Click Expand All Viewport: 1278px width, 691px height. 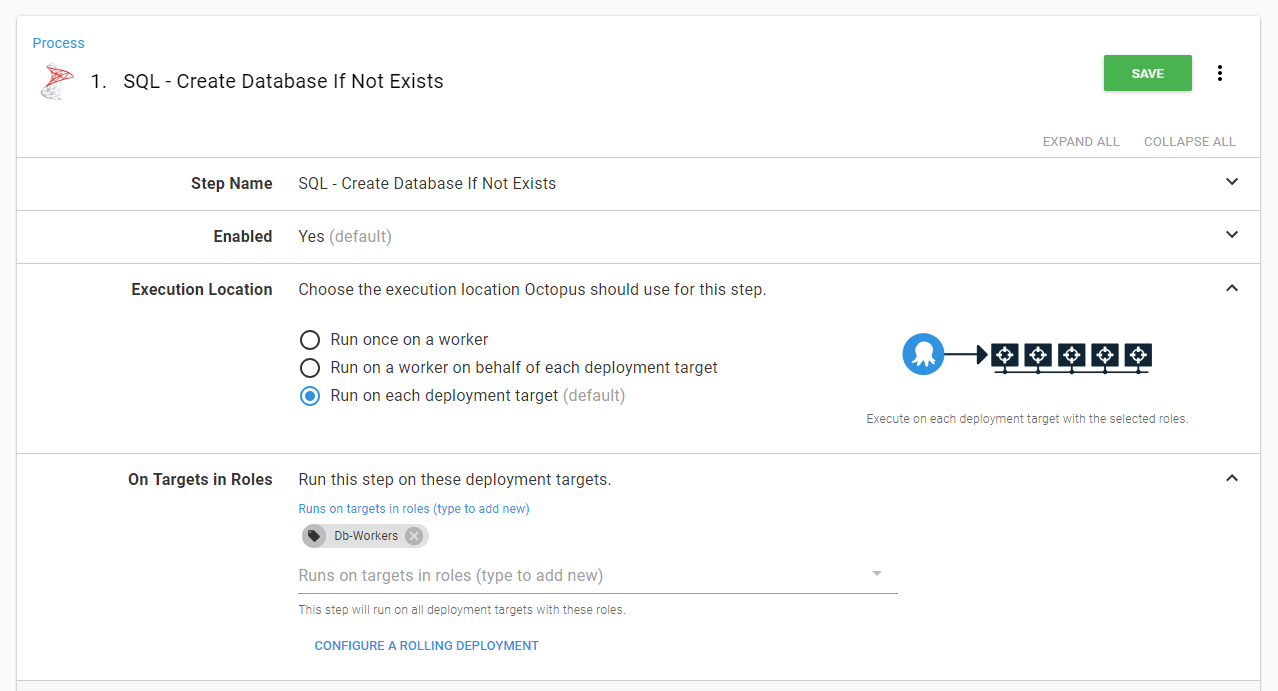(1080, 142)
